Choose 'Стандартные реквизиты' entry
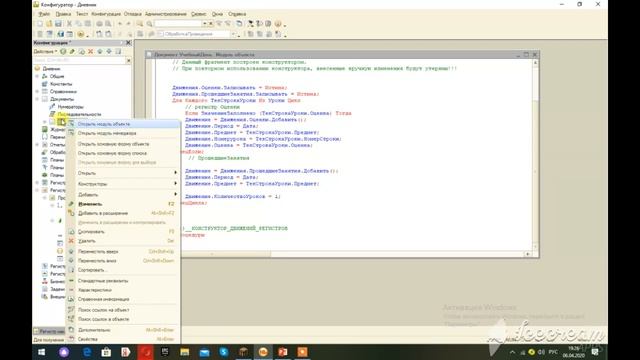The width and height of the screenshot is (640, 360). 122,280
